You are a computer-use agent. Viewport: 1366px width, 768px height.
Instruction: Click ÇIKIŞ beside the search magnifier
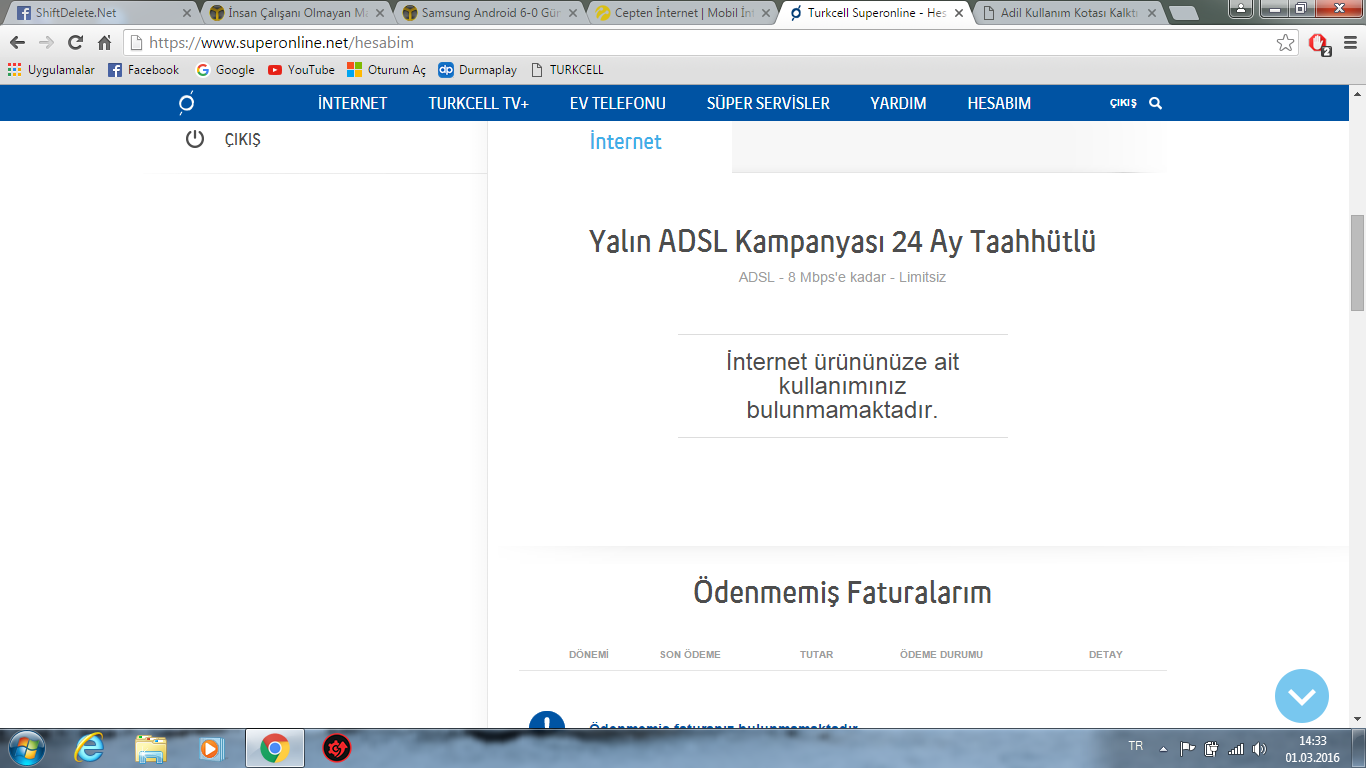click(1123, 103)
